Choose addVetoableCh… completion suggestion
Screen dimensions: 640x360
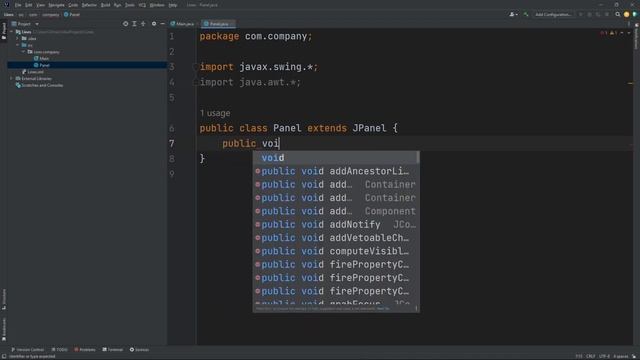[x=336, y=238]
